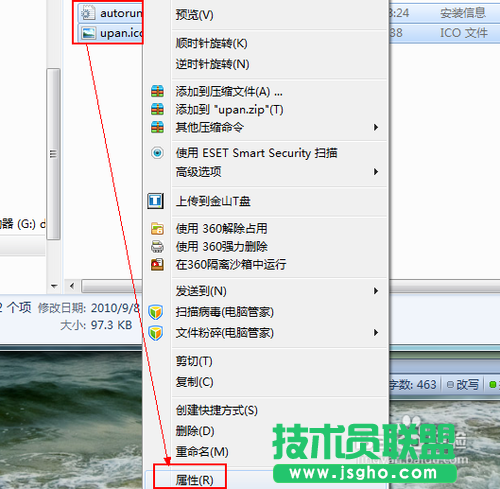The height and width of the screenshot is (489, 500).
Task: Expand the 文件粉碎(电脑管家) submenu arrow
Action: click(x=376, y=333)
